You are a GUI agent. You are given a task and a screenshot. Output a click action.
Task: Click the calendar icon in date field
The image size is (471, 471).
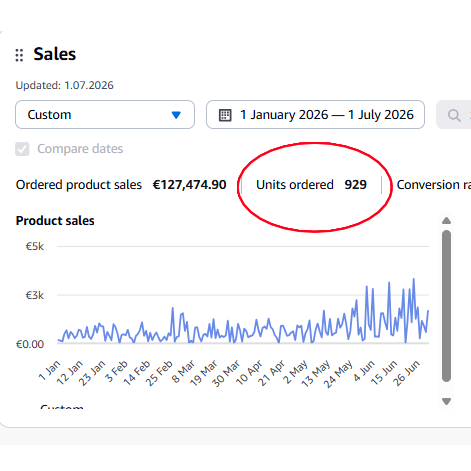[x=225, y=115]
